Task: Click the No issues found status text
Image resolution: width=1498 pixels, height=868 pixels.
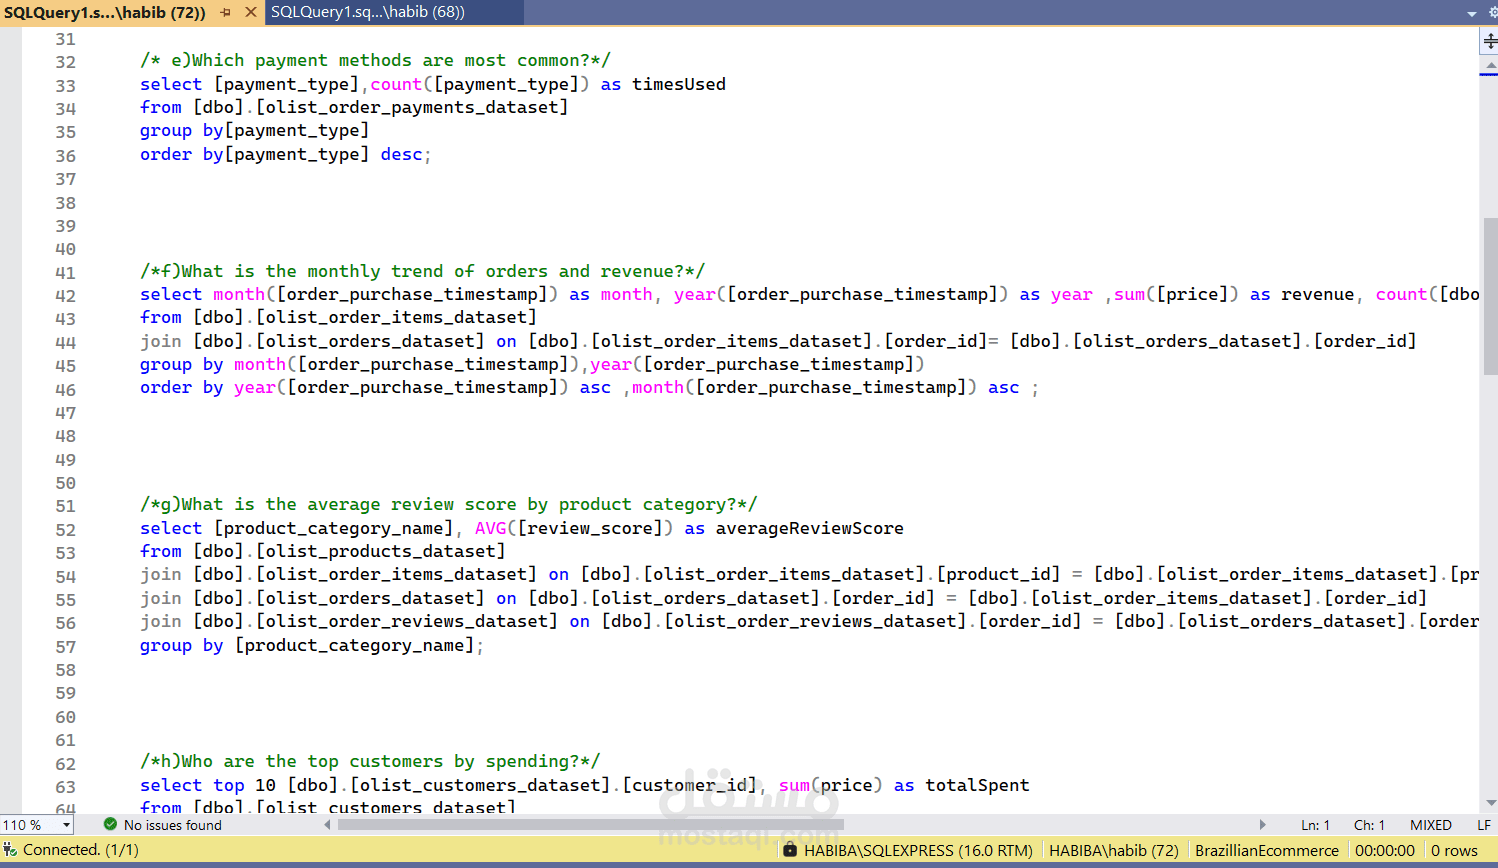Action: pyautogui.click(x=173, y=825)
